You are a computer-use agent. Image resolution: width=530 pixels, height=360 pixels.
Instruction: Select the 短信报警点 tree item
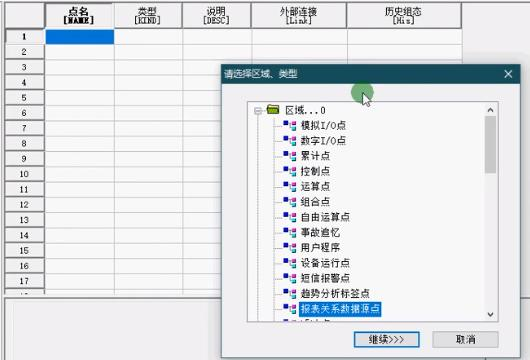[325, 278]
